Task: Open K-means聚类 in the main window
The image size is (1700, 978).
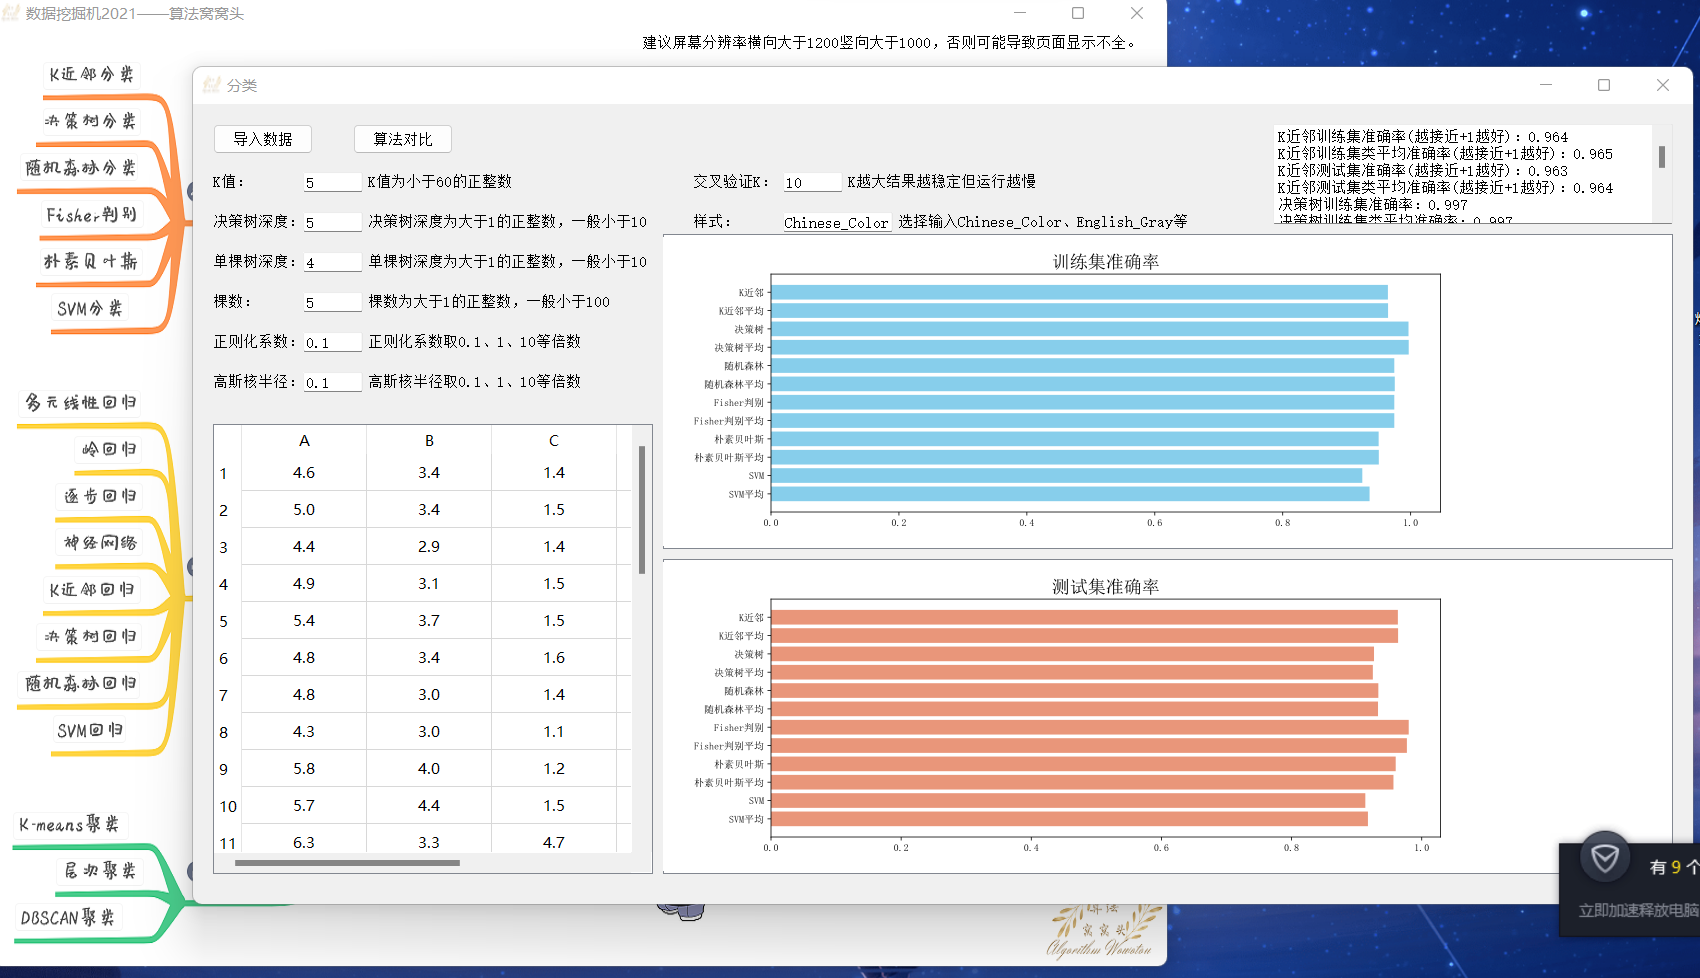Action: coord(69,824)
